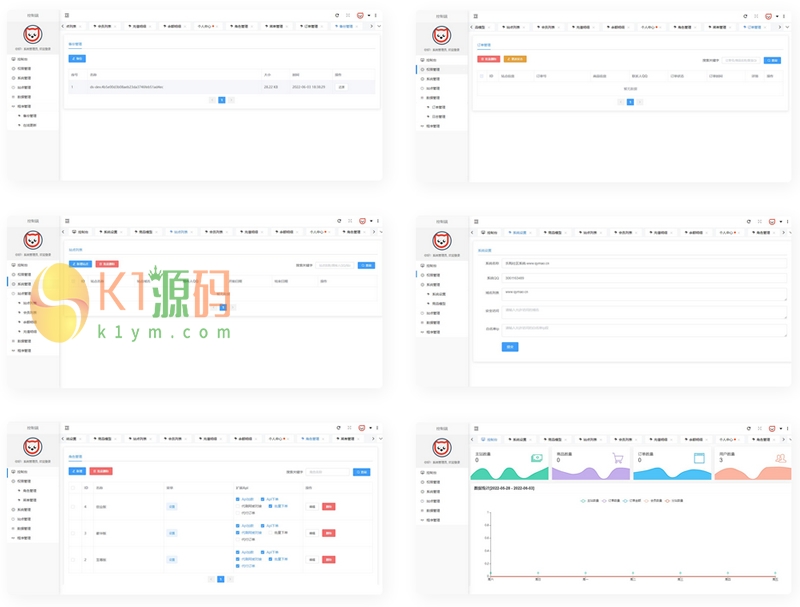Tick the row checkbox for role ID 2
The height and width of the screenshot is (607, 800).
[73, 560]
